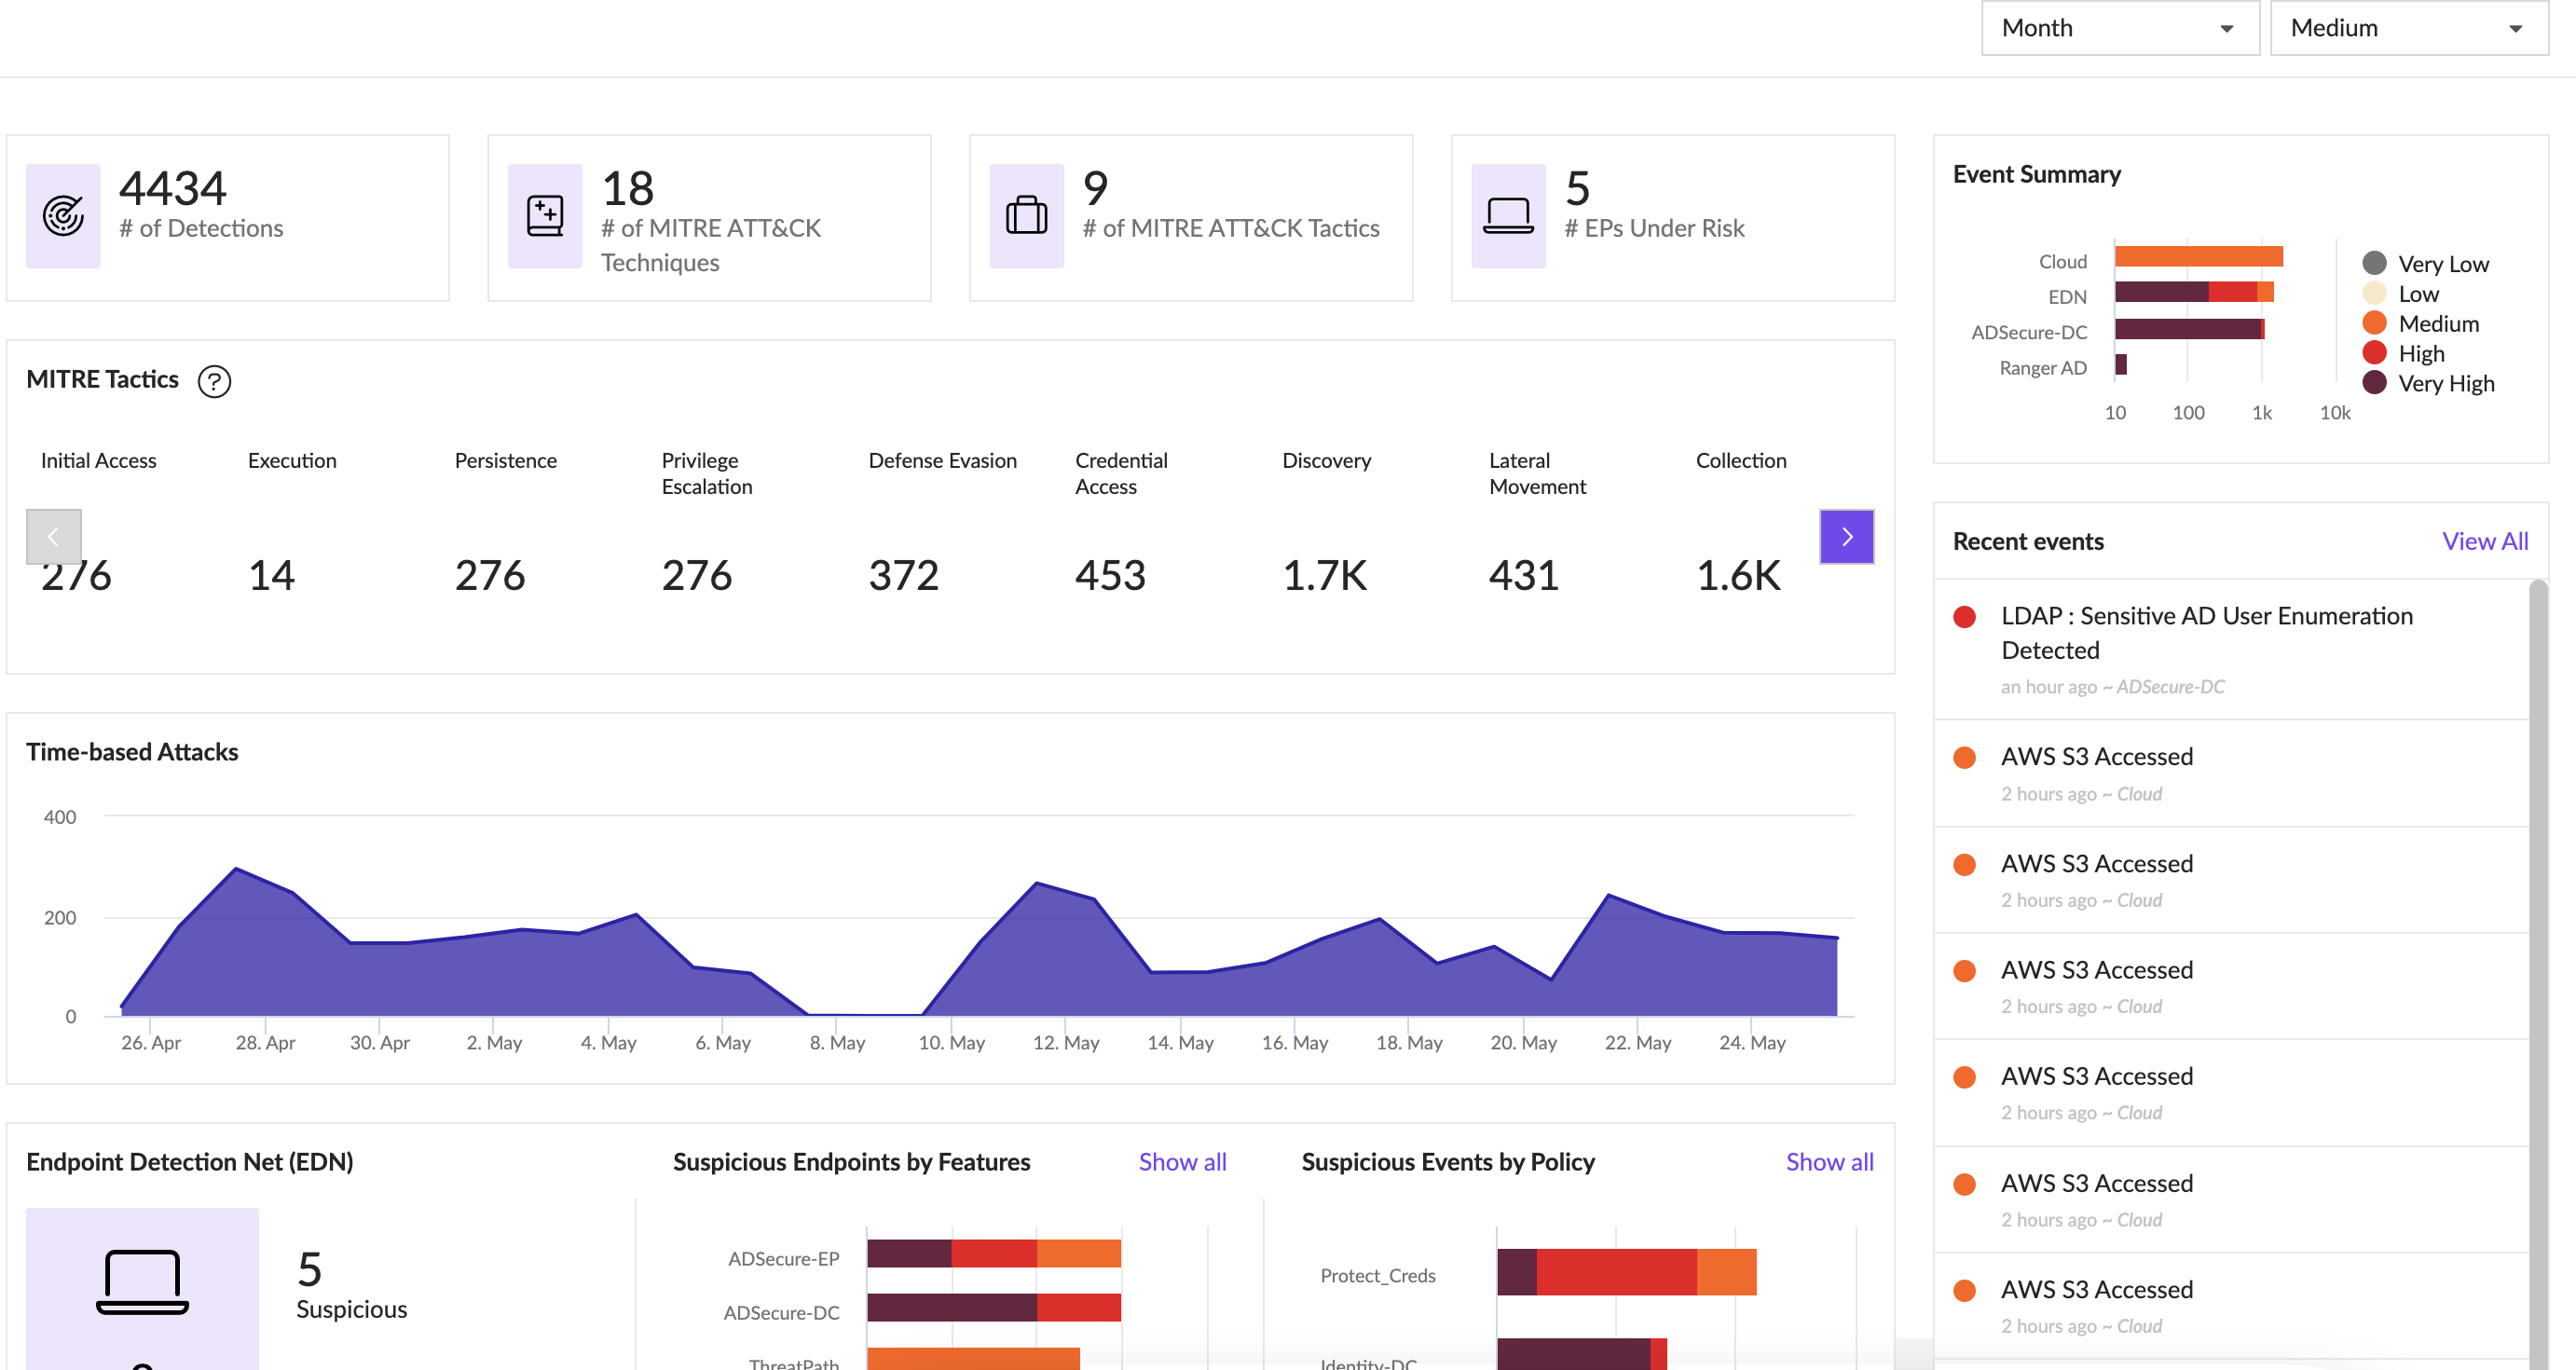Viewport: 2576px width, 1370px height.
Task: Select the Credential Access tactic tile
Action: (1153, 536)
